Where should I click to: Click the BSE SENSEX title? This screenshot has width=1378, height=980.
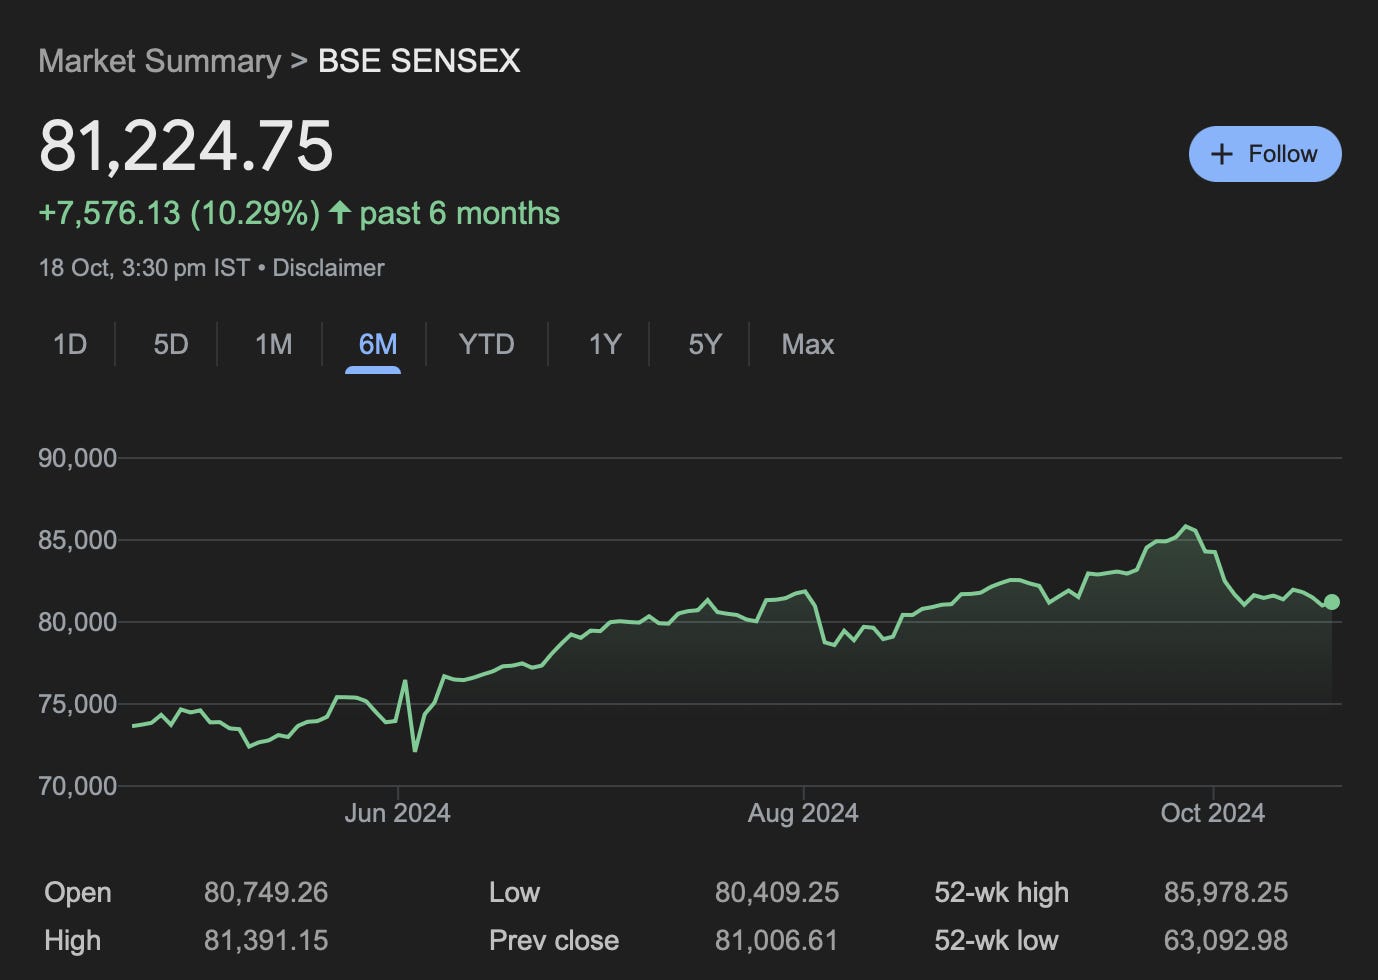click(x=419, y=61)
